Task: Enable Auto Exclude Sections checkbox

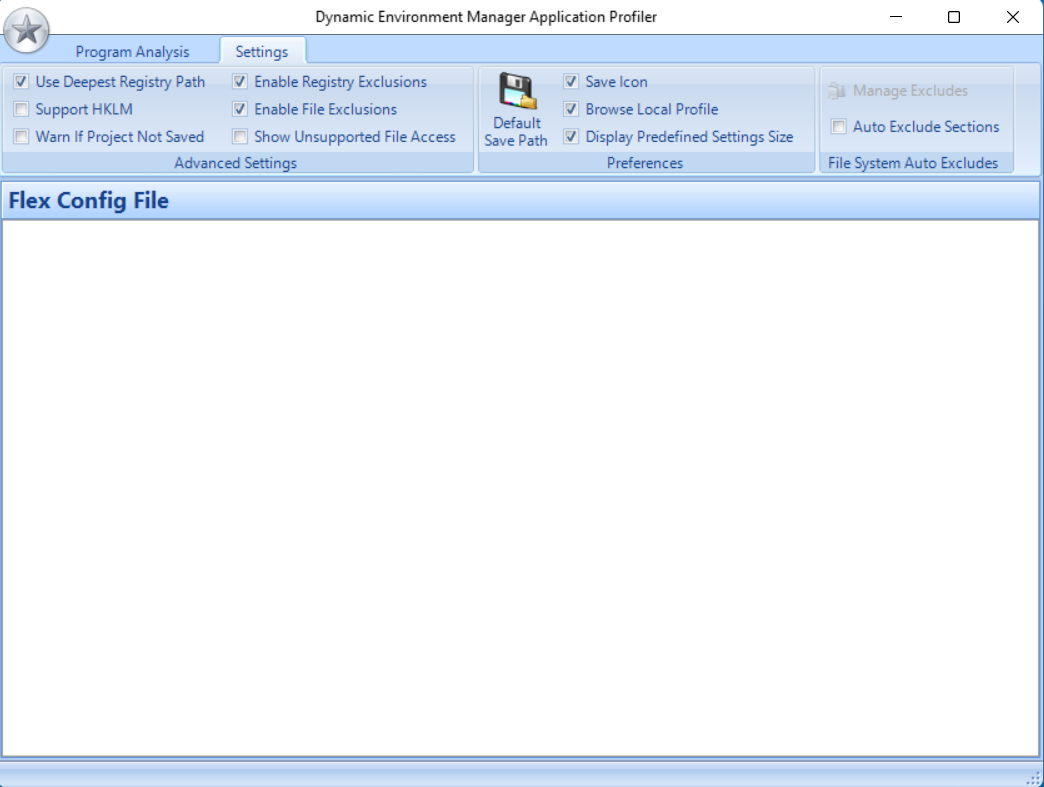Action: [x=839, y=127]
